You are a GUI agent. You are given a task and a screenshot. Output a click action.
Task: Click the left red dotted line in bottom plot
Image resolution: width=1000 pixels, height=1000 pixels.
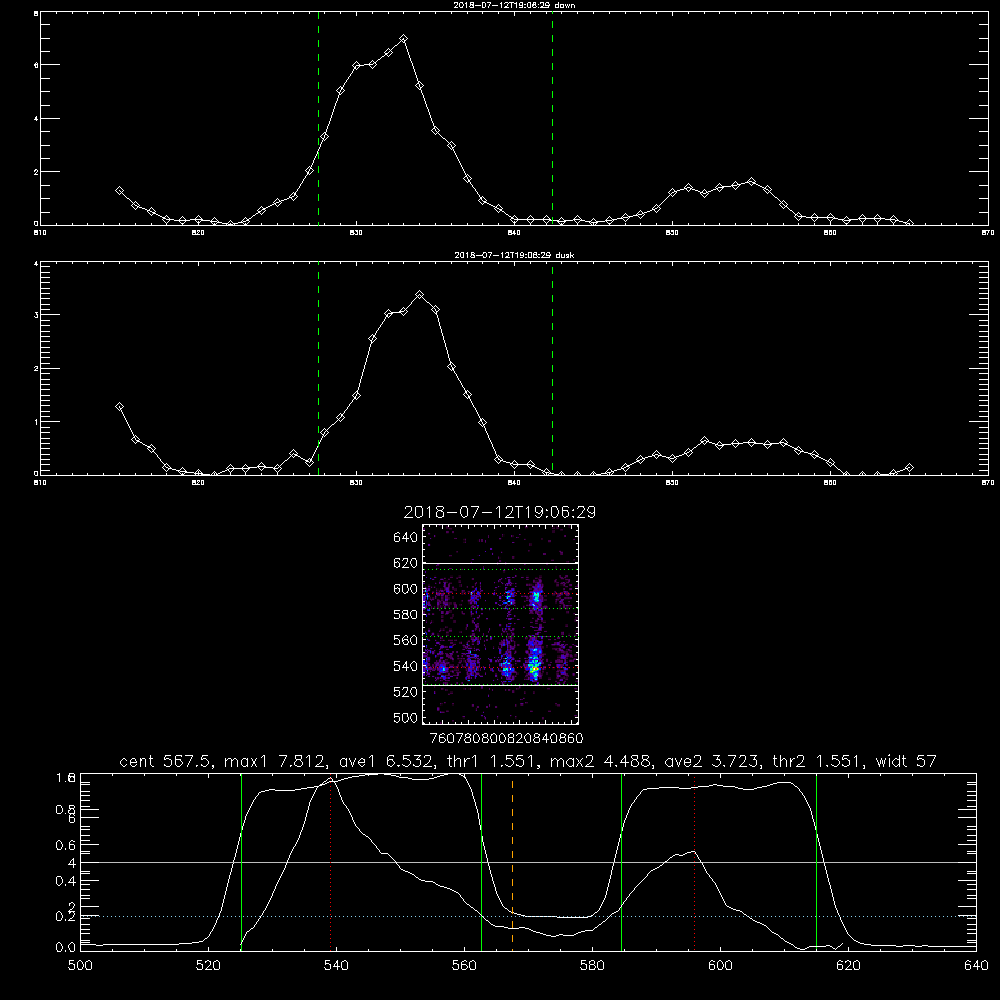[x=330, y=862]
